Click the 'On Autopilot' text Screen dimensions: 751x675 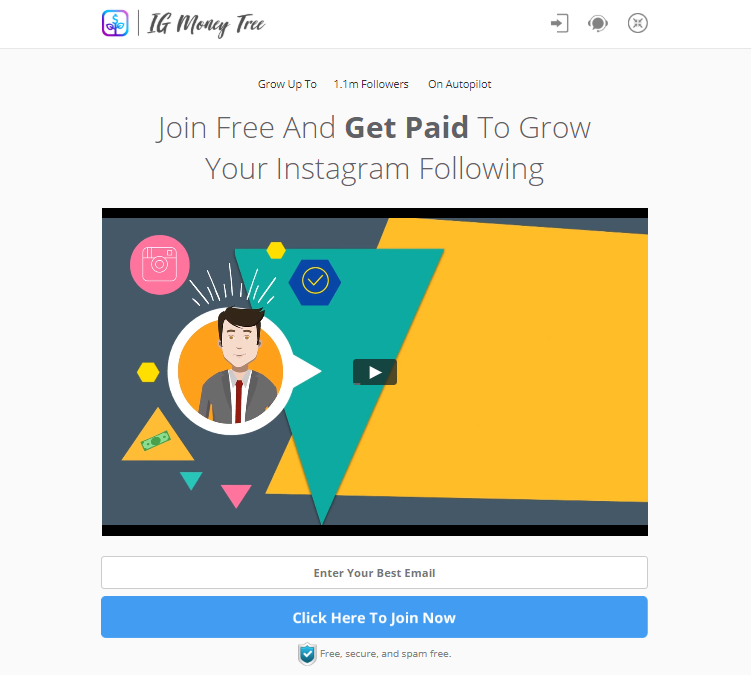pyautogui.click(x=460, y=84)
